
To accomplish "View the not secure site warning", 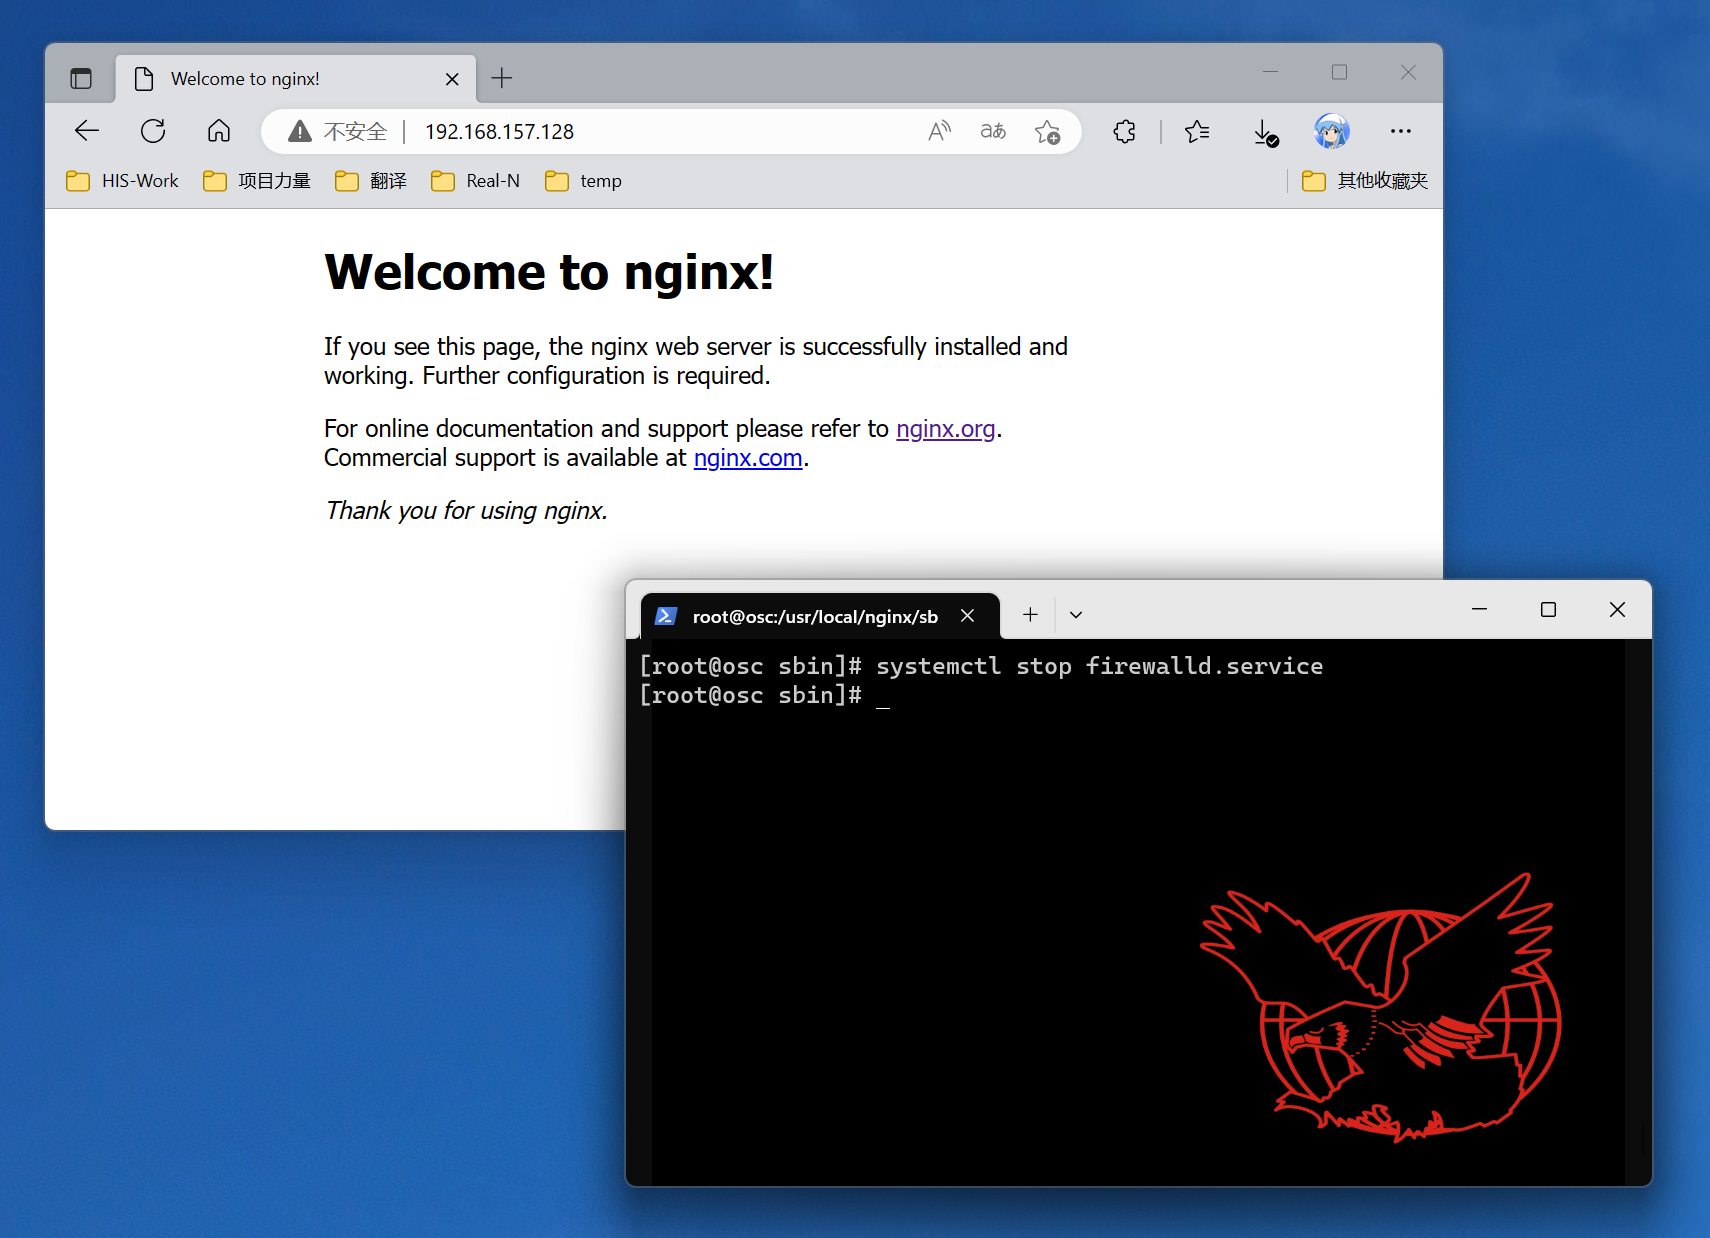I will tap(337, 131).
